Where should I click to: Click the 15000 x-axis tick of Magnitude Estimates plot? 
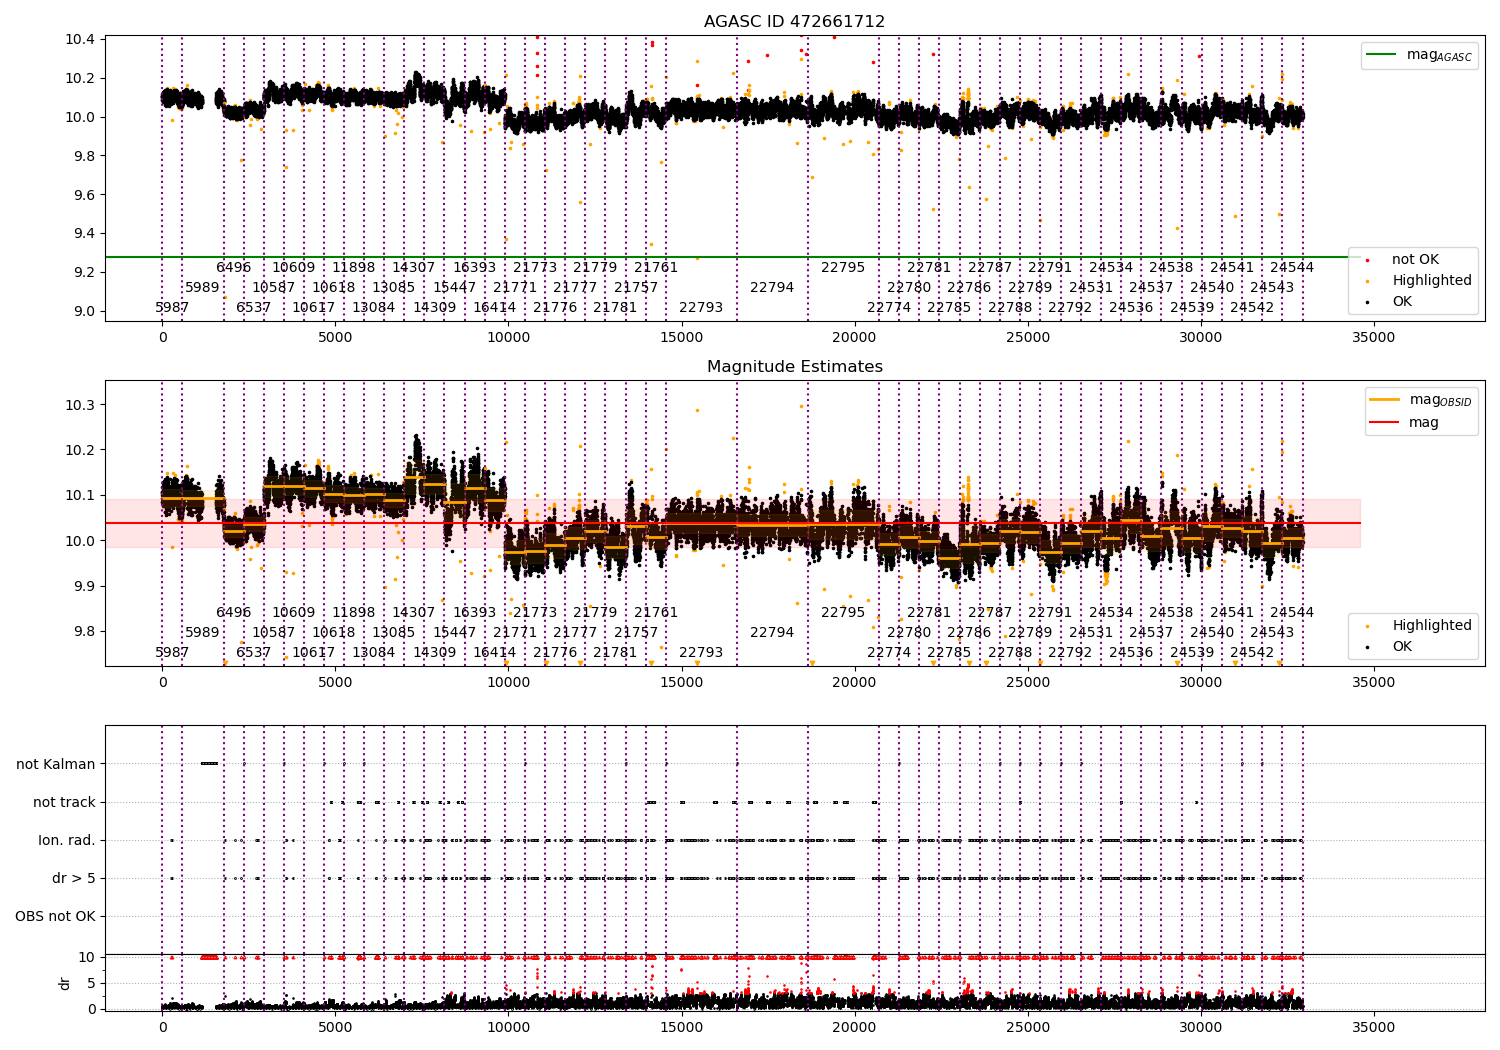[681, 682]
